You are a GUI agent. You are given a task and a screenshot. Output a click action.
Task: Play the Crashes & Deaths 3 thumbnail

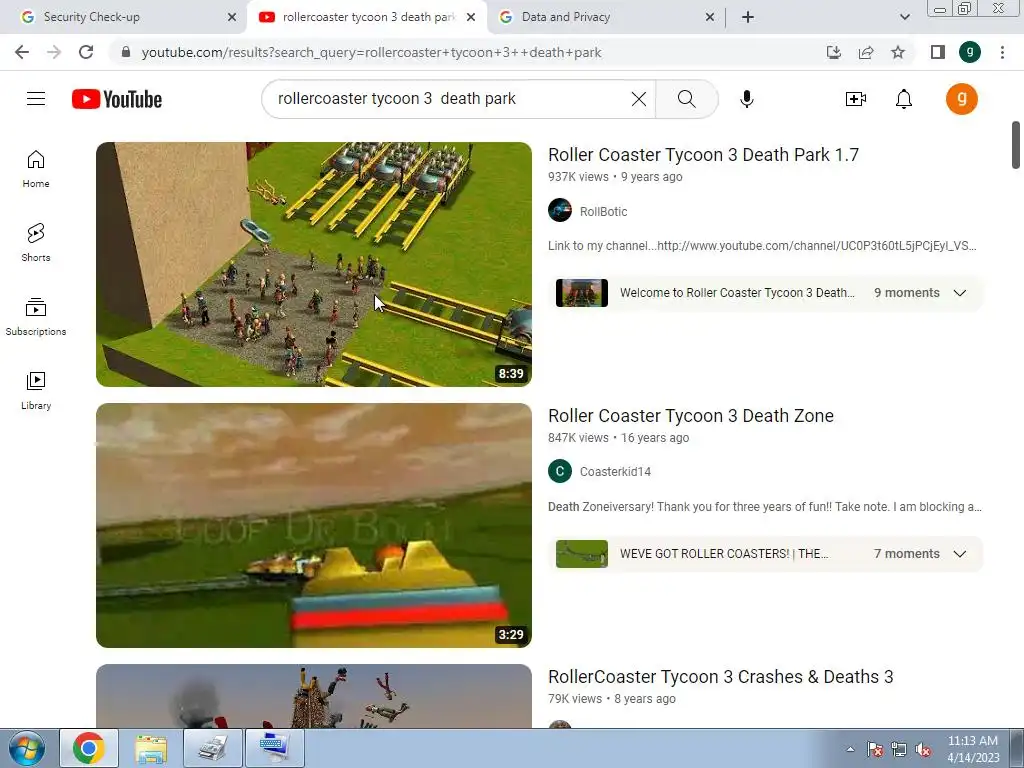(x=314, y=696)
